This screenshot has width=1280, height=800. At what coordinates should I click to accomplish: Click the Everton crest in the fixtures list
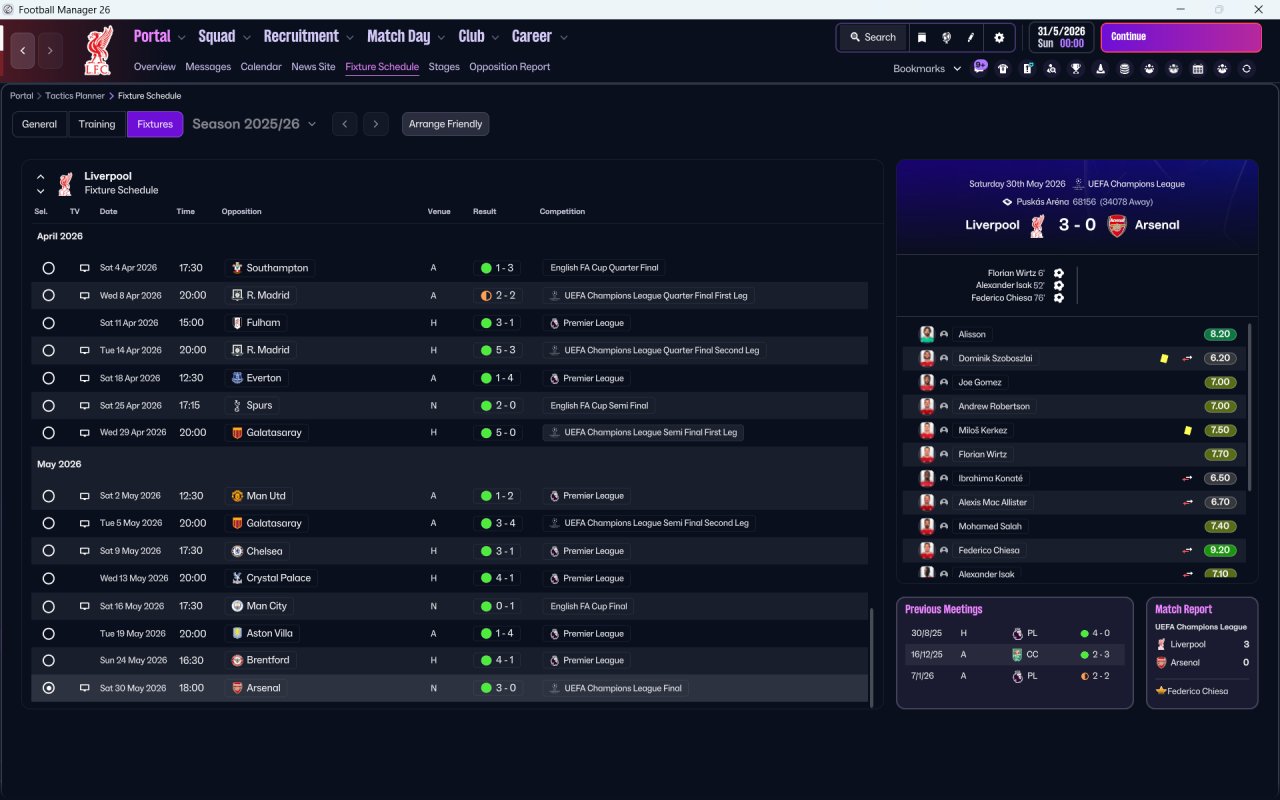tap(237, 378)
